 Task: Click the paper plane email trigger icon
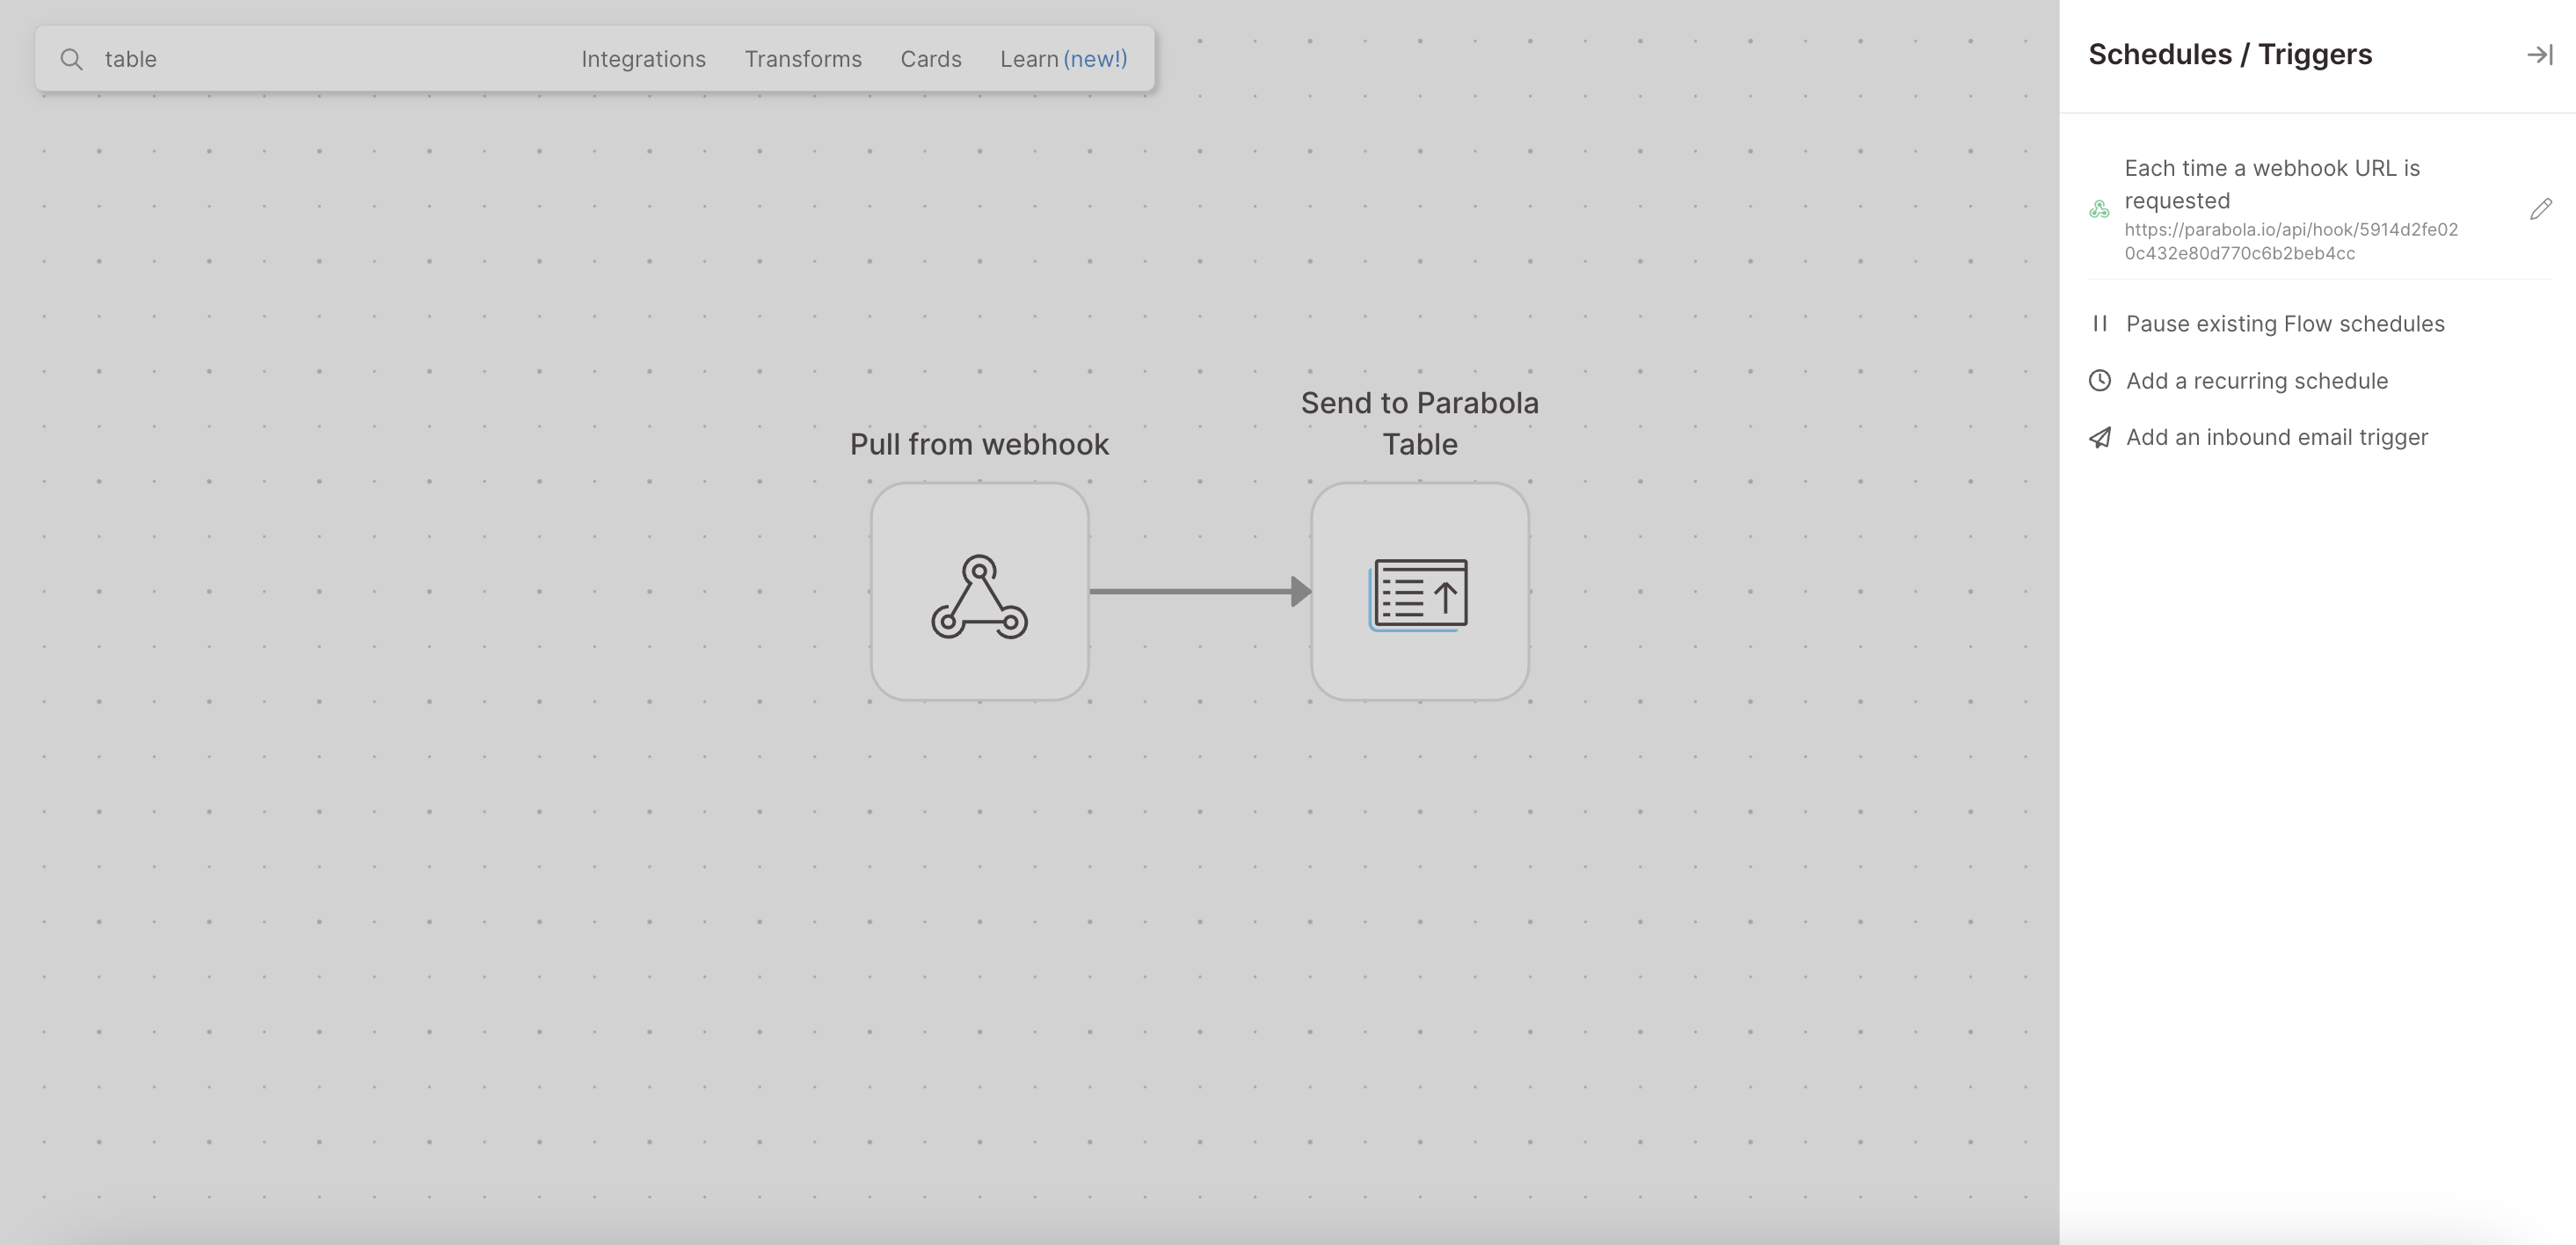[x=2100, y=437]
